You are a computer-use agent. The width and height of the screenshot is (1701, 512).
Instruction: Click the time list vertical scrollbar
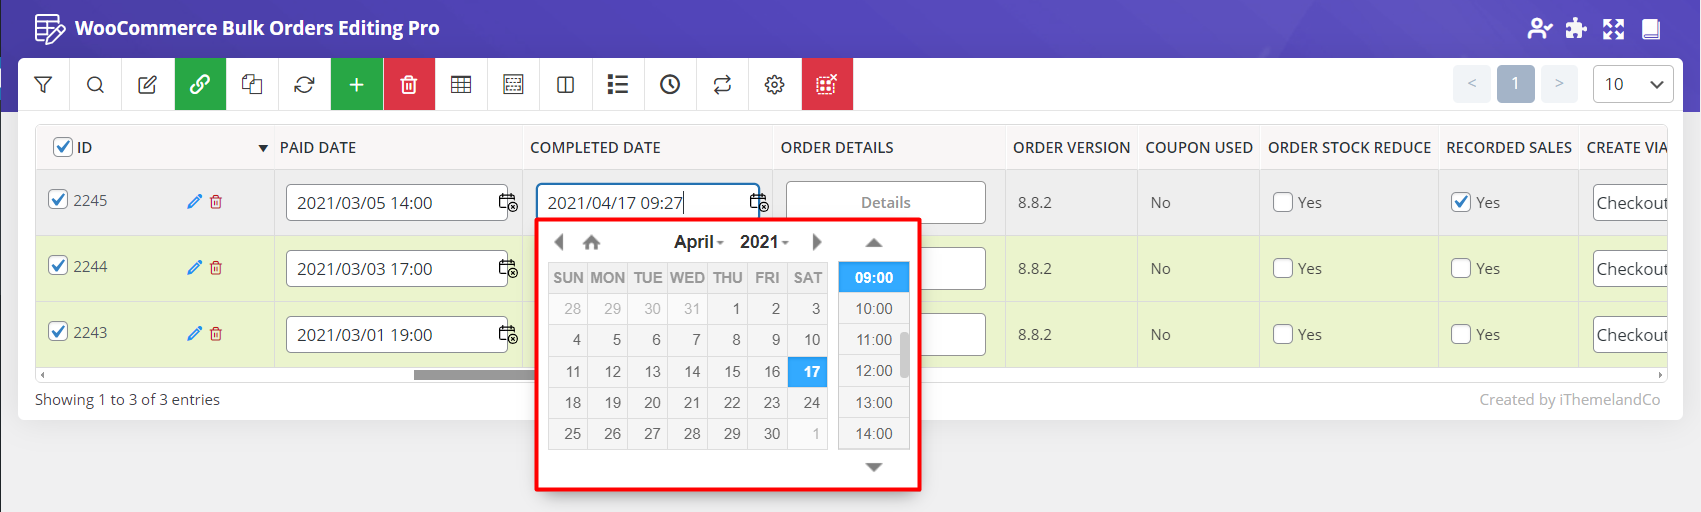[x=904, y=355]
